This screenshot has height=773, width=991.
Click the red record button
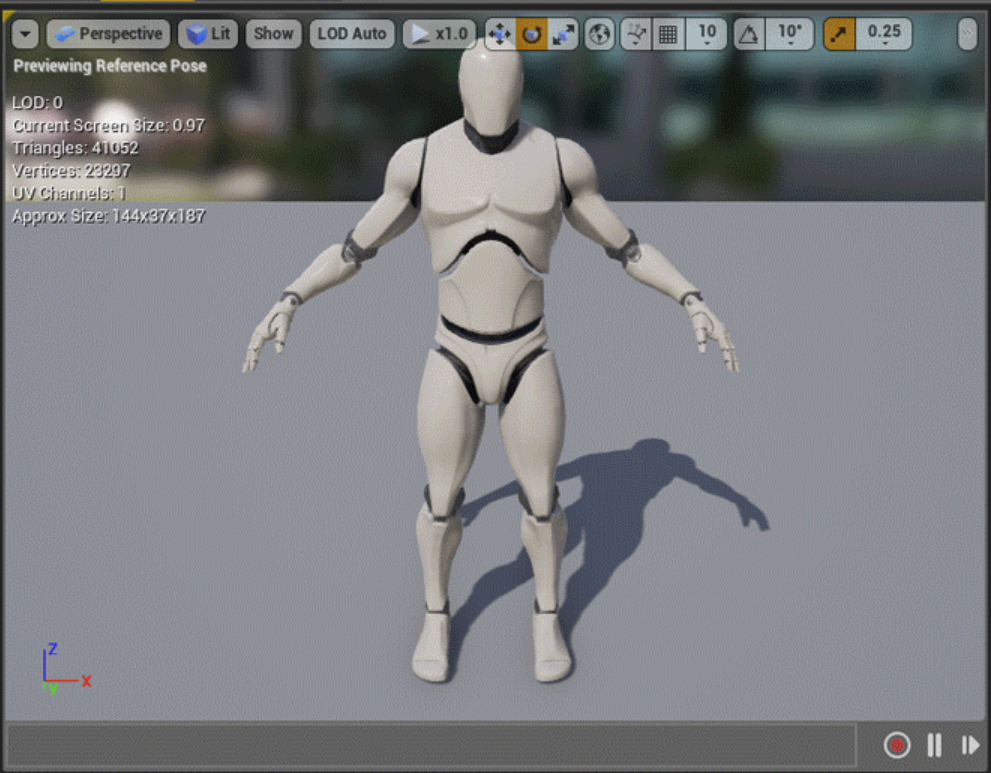coord(897,745)
